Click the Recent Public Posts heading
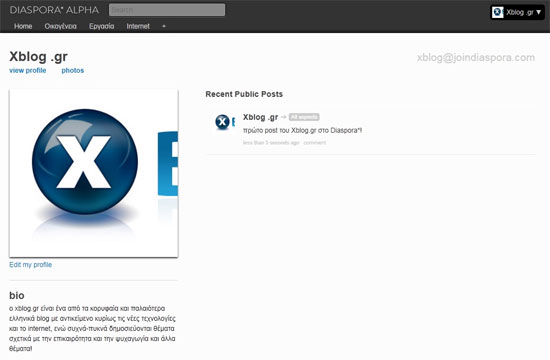The image size is (550, 360). 244,94
